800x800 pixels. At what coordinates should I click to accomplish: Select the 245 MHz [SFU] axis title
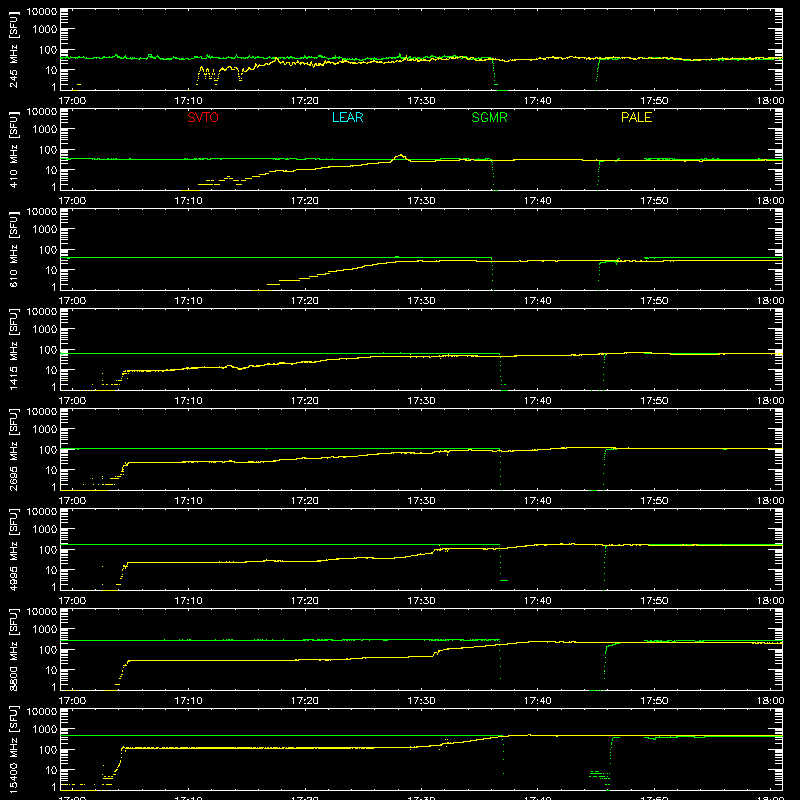tap(14, 51)
